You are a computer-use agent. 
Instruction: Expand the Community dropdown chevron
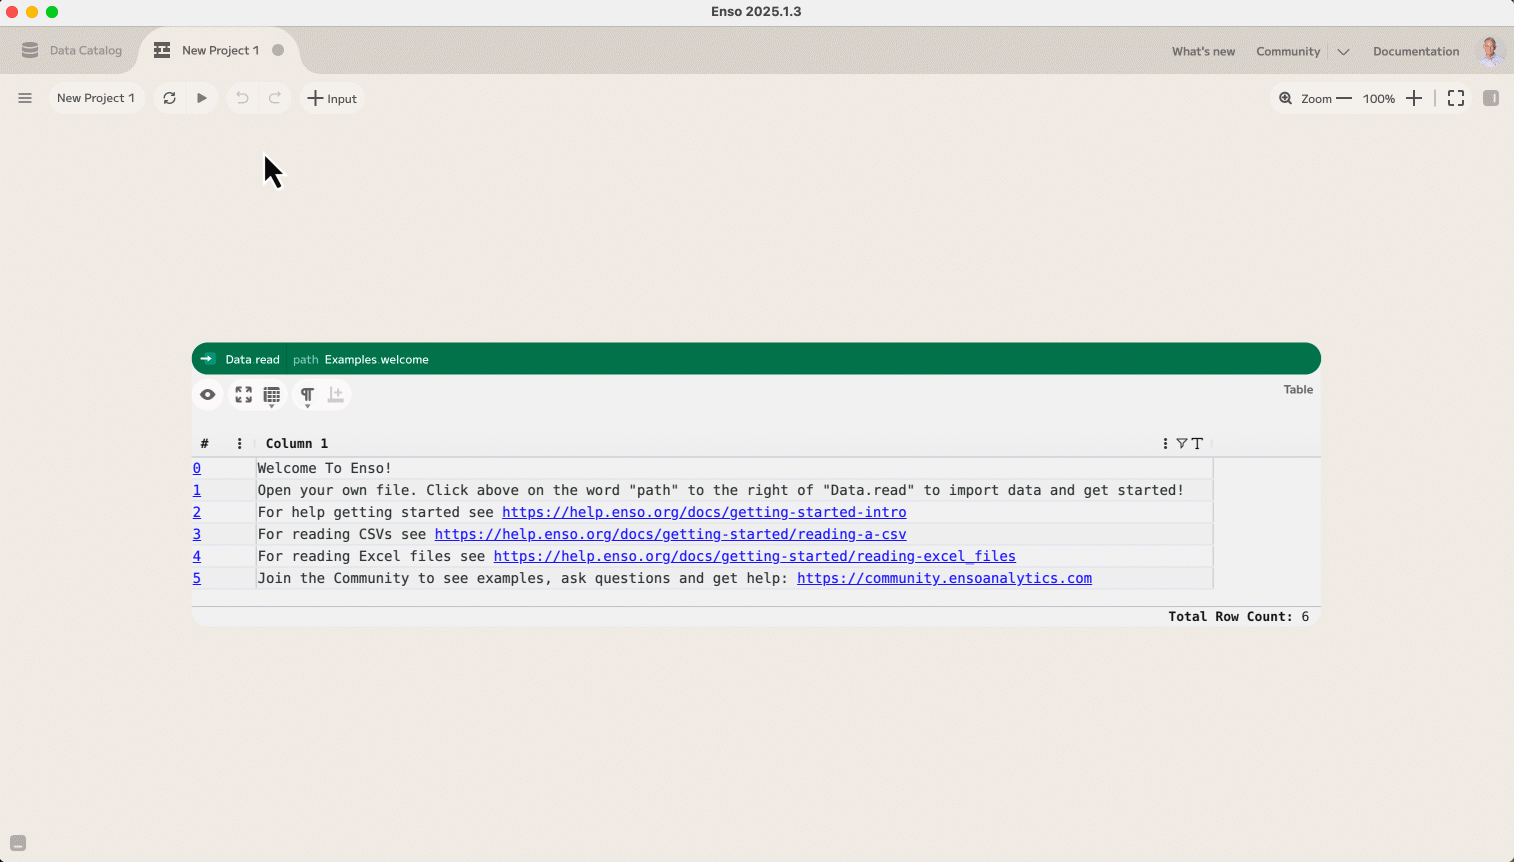click(1343, 52)
